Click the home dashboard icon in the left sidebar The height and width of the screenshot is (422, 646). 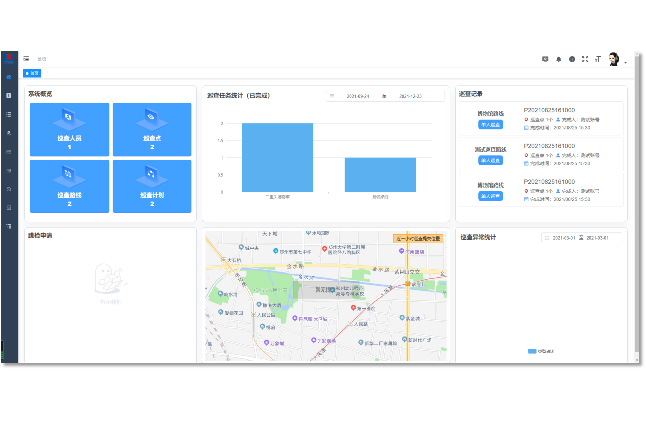click(x=9, y=77)
